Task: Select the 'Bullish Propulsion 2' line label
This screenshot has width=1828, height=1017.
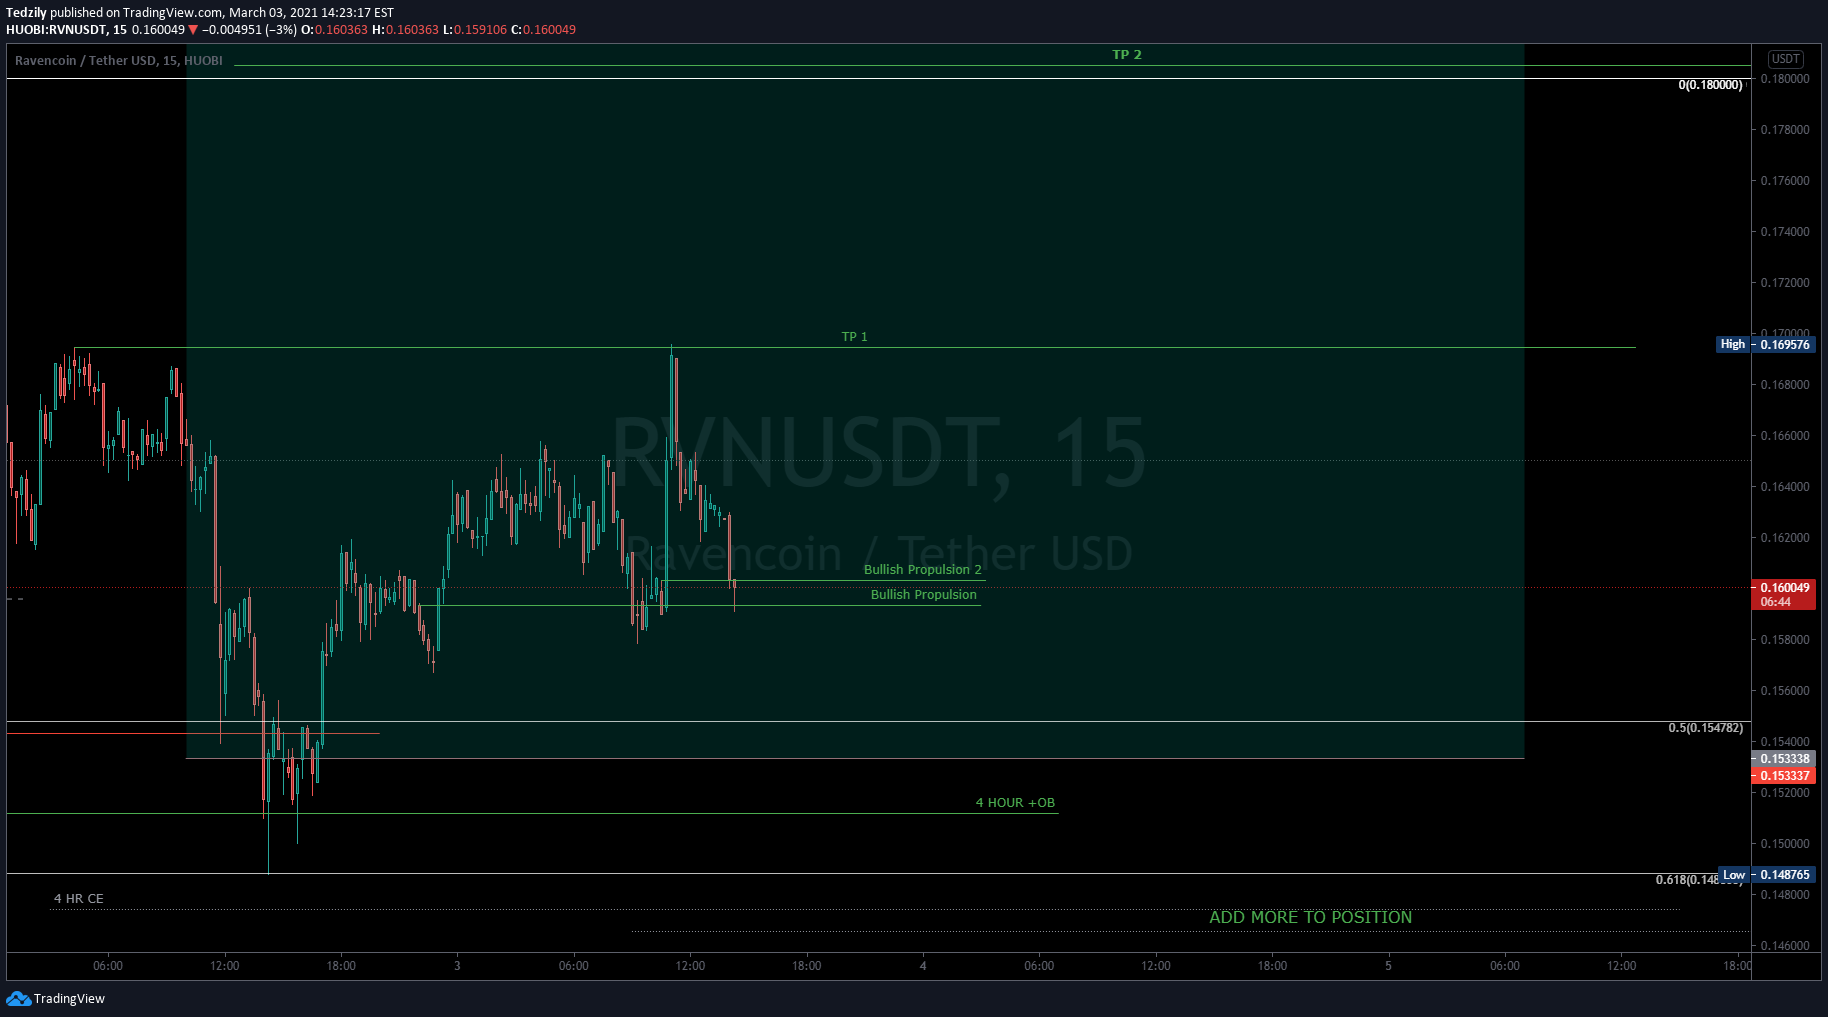Action: (923, 570)
